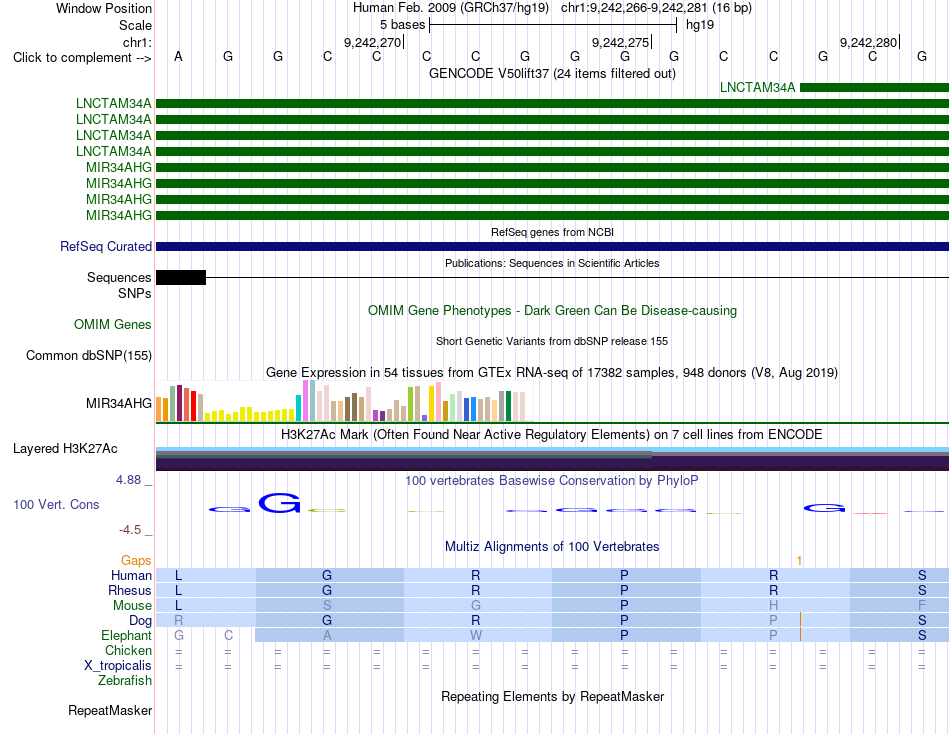Click amino acid P in Rhesus row

[x=625, y=590]
